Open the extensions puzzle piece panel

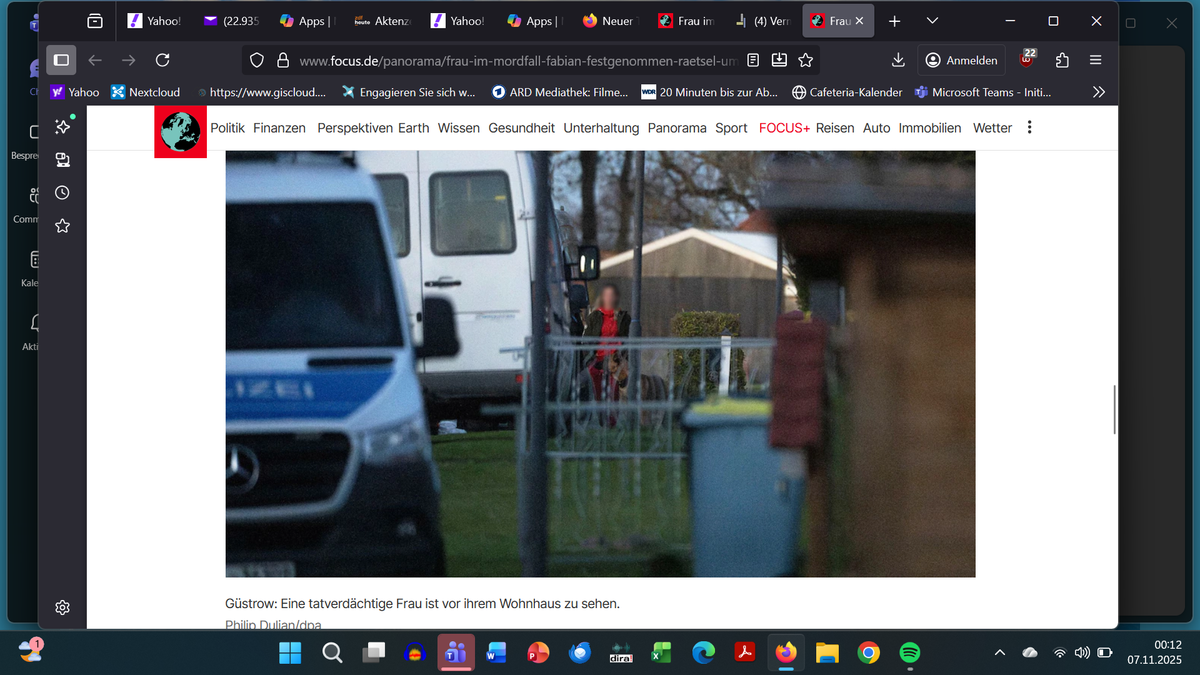pos(1061,60)
